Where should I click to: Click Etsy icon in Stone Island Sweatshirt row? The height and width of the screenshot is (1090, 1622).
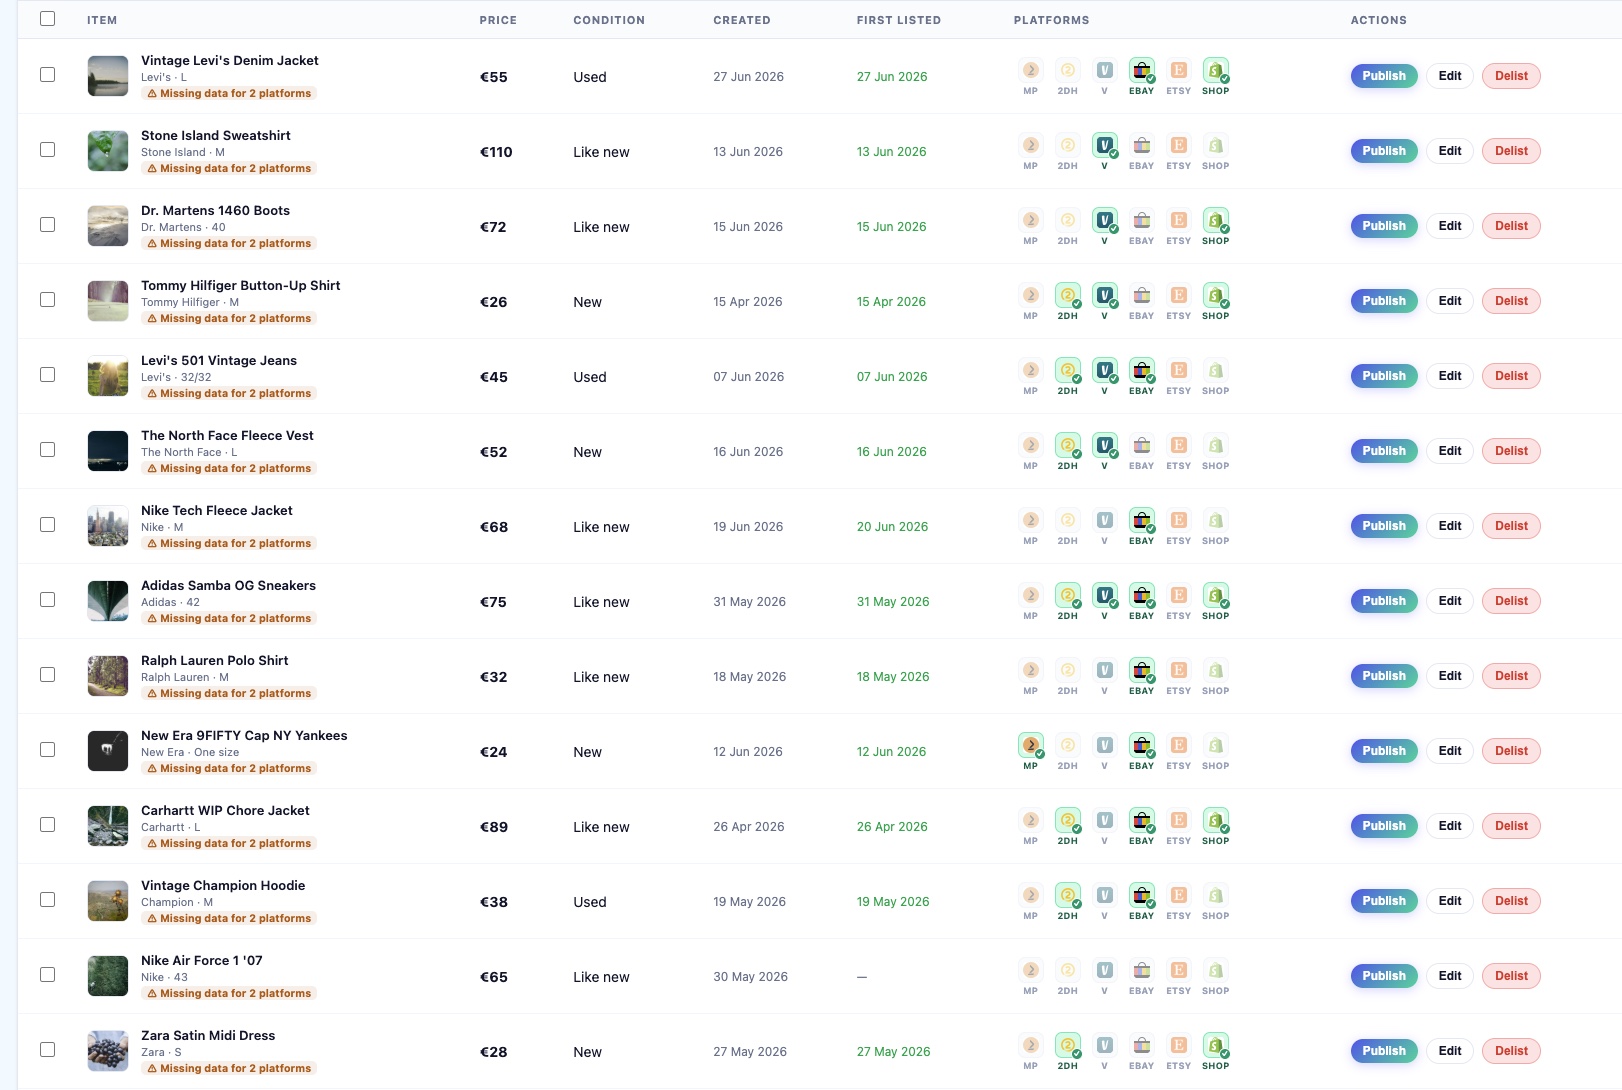1178,145
